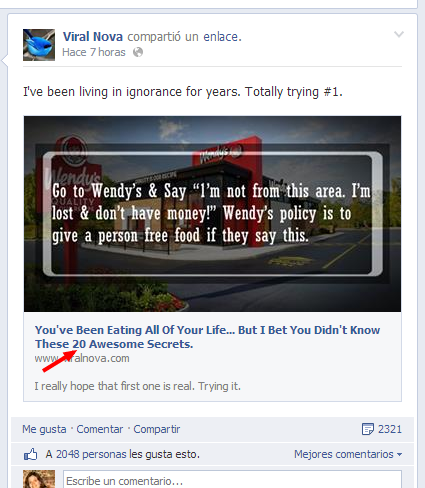Open the 2321 comments count
The height and width of the screenshot is (488, 425).
pos(390,429)
